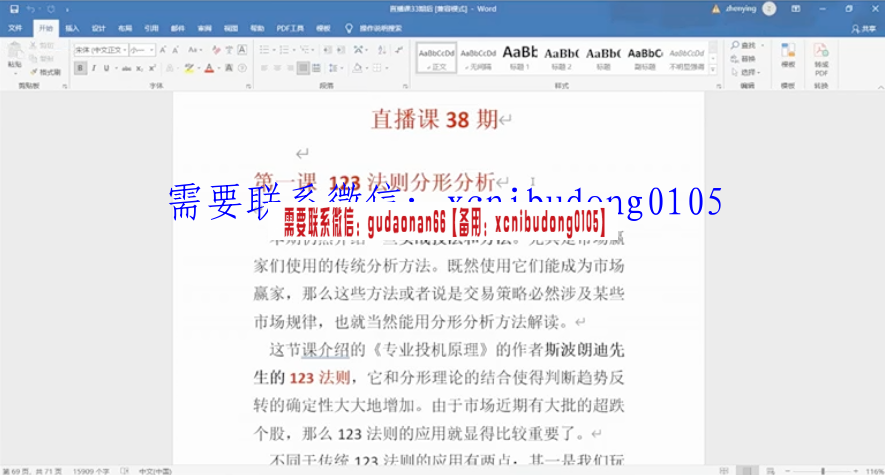Clear all formatting eraser icon
This screenshot has height=475, width=885.
coord(216,50)
